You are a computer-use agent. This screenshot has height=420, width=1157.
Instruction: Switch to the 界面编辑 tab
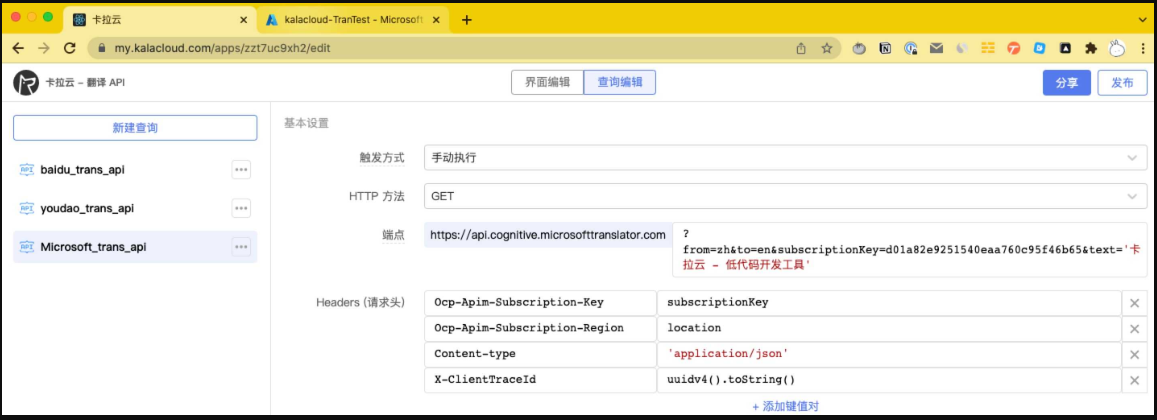coord(547,83)
